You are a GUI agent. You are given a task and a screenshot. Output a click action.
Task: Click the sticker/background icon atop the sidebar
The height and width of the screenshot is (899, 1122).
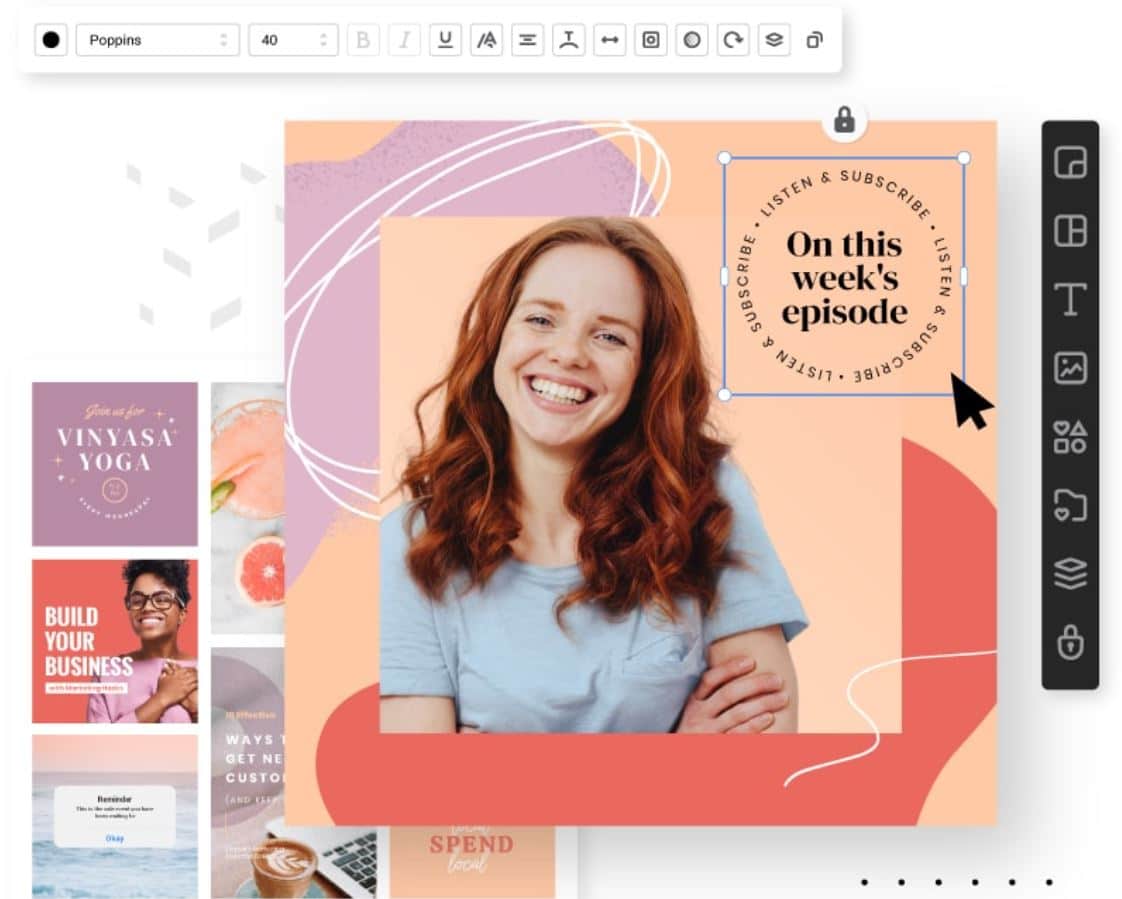pyautogui.click(x=1070, y=162)
